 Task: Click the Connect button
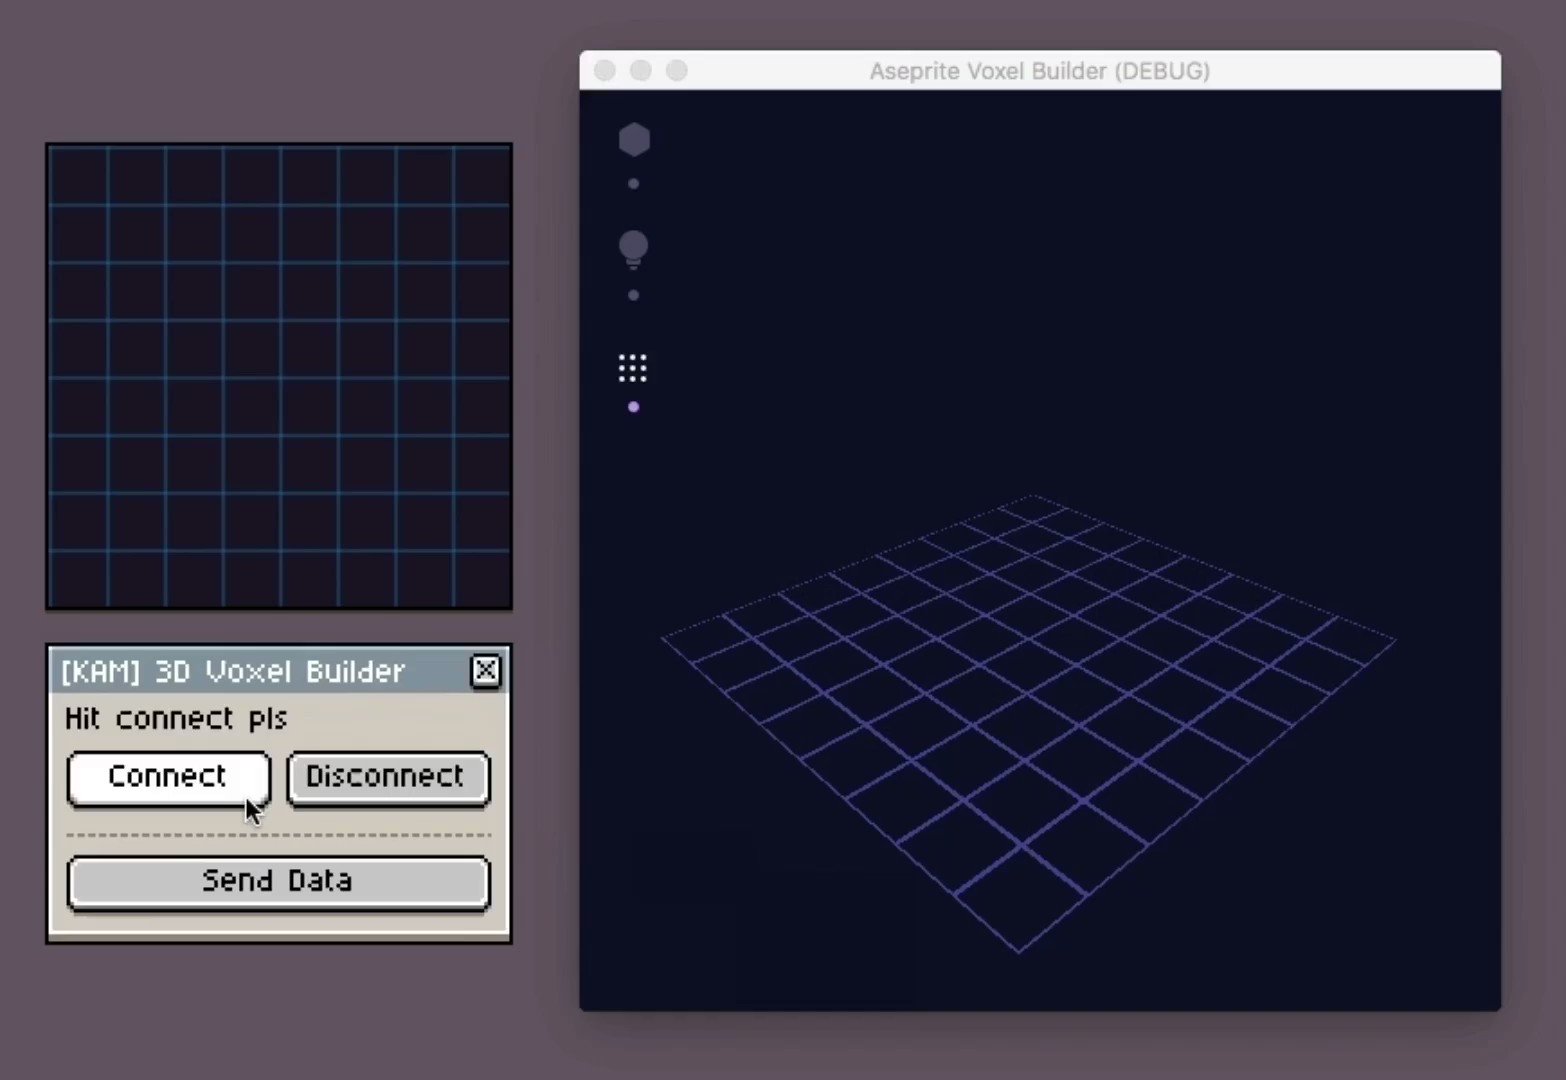click(x=167, y=777)
